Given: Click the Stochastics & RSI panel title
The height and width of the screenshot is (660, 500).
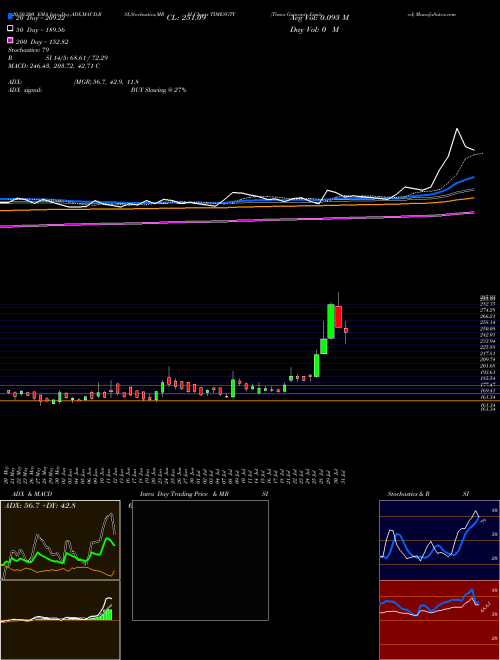Looking at the screenshot, I should click(428, 494).
